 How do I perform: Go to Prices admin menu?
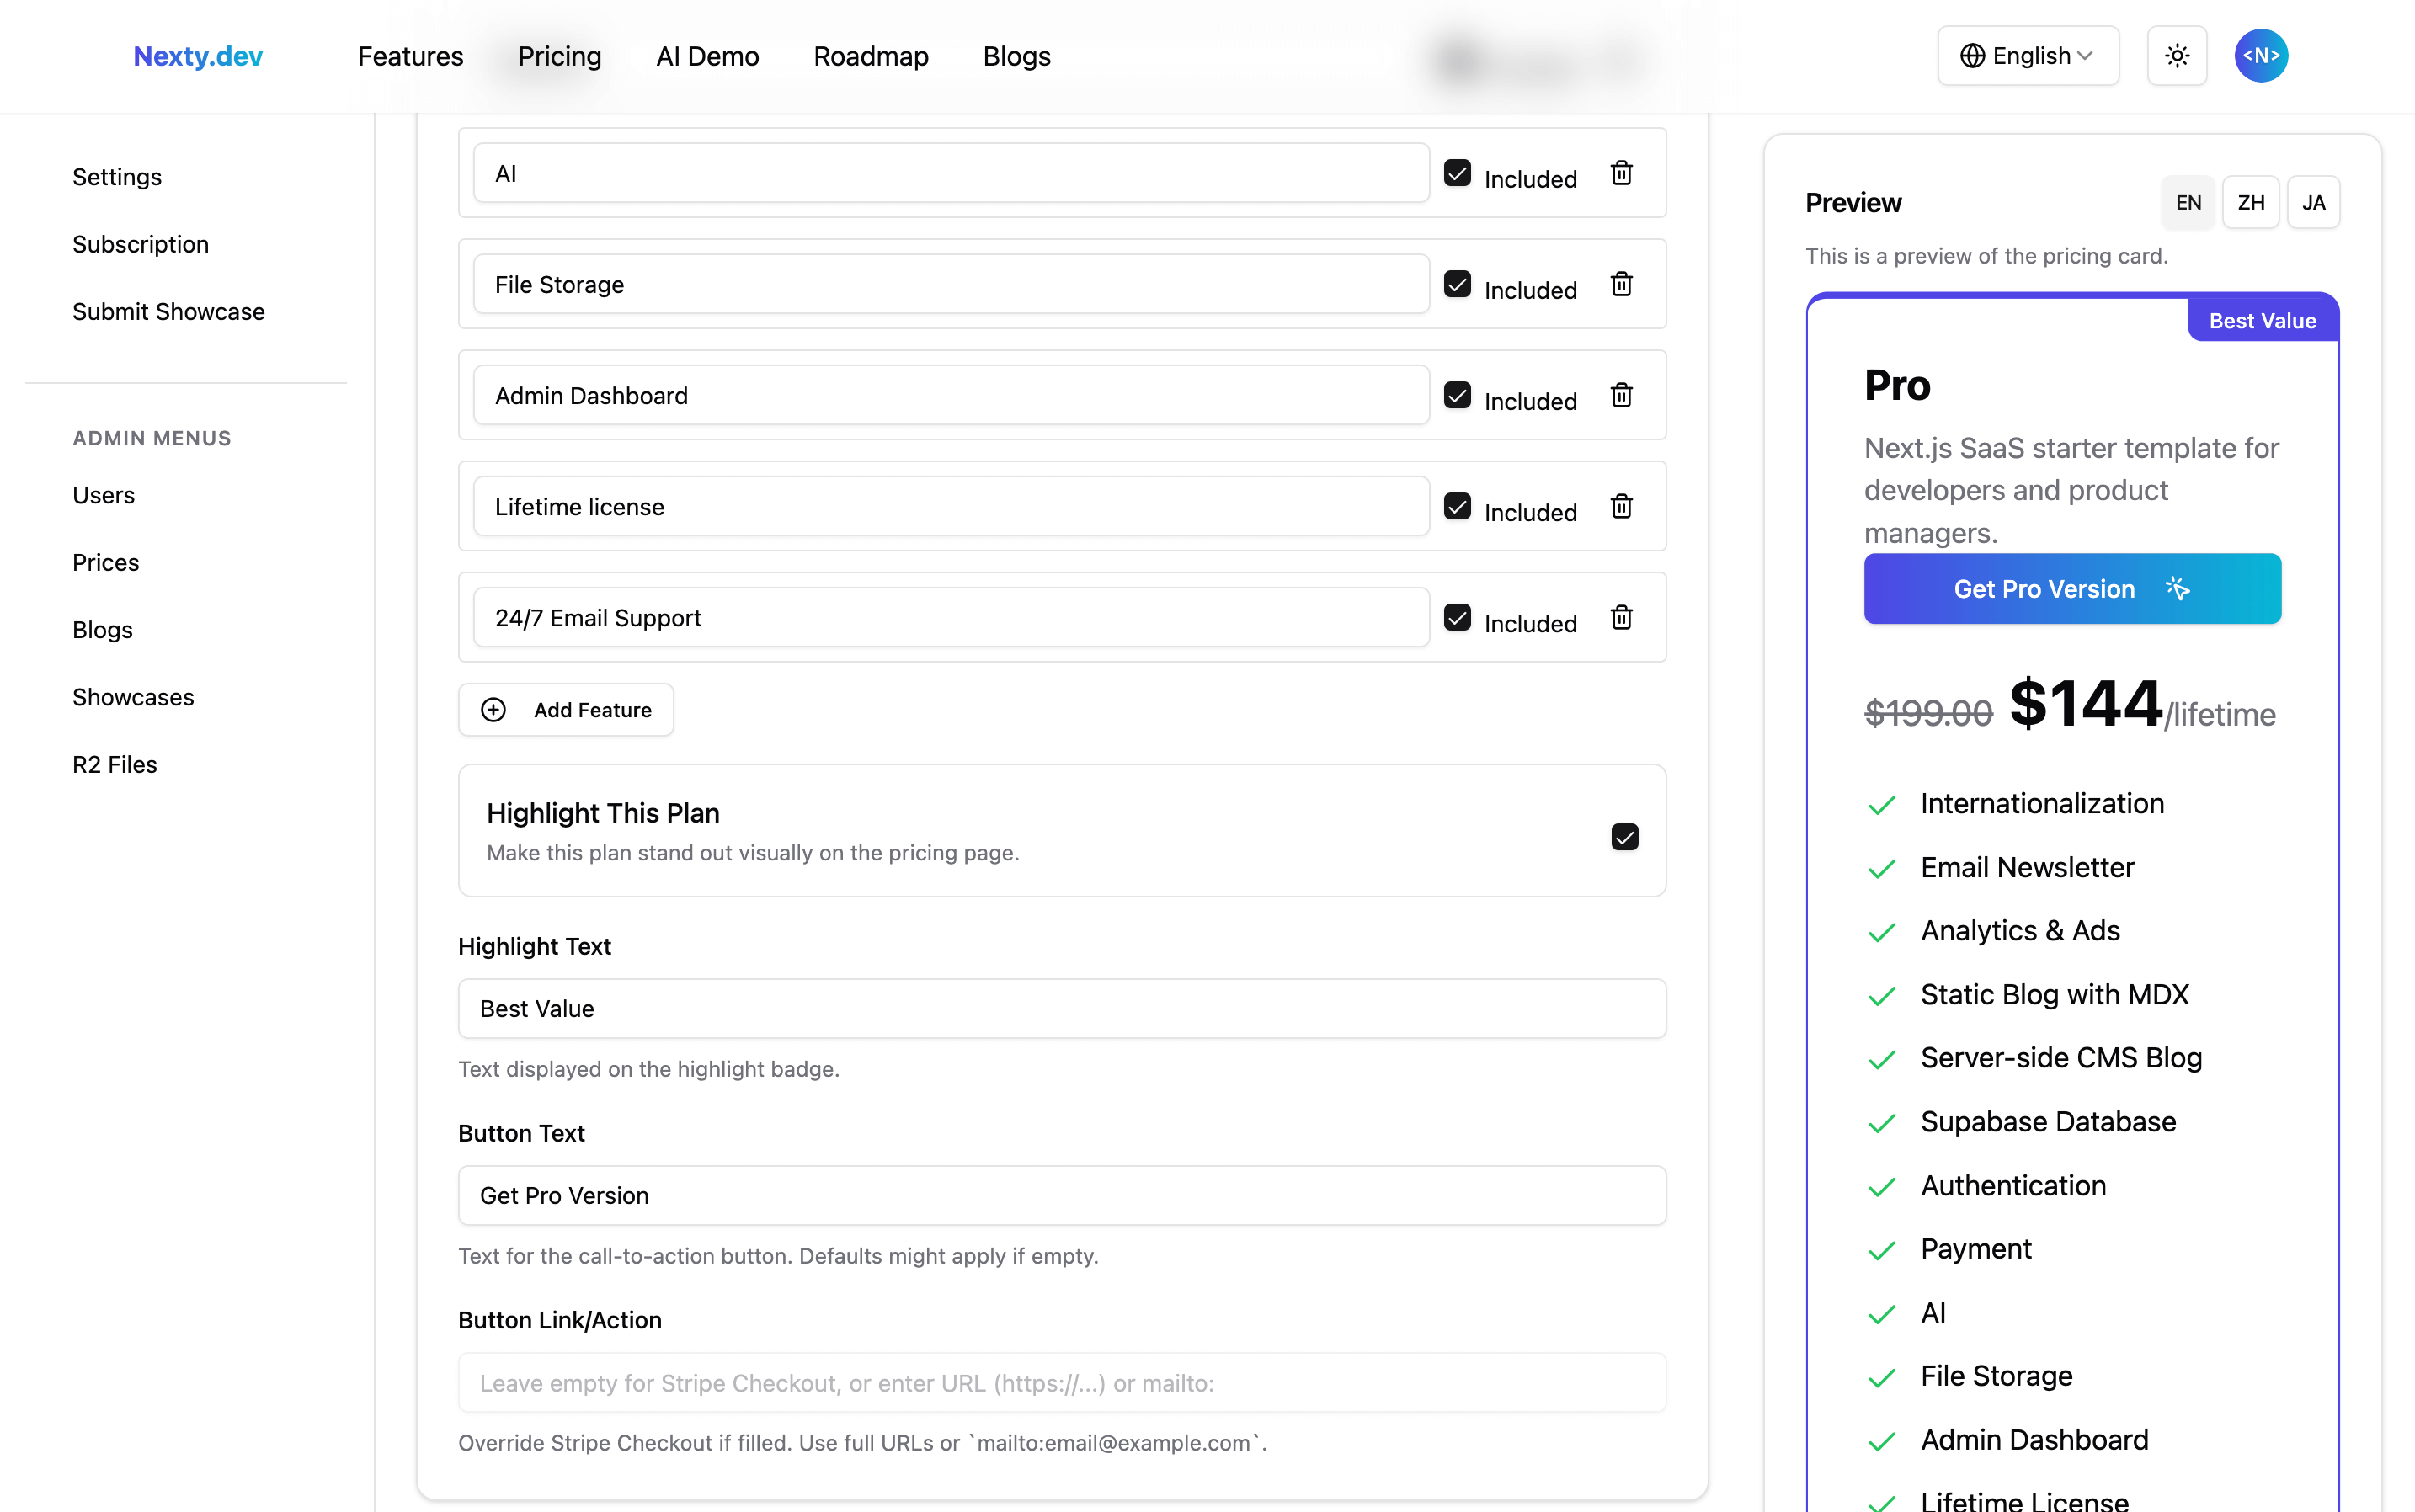[105, 563]
